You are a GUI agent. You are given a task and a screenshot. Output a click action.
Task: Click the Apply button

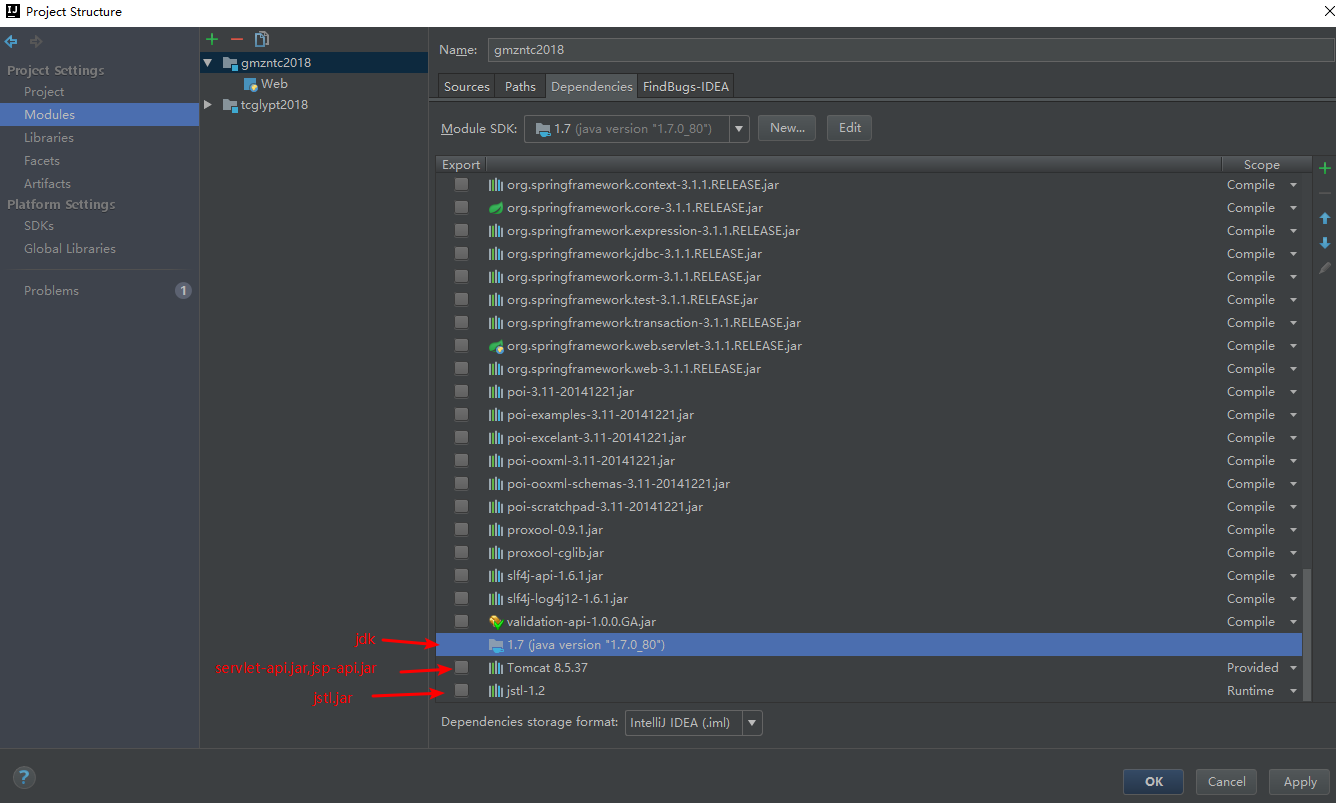point(1300,782)
